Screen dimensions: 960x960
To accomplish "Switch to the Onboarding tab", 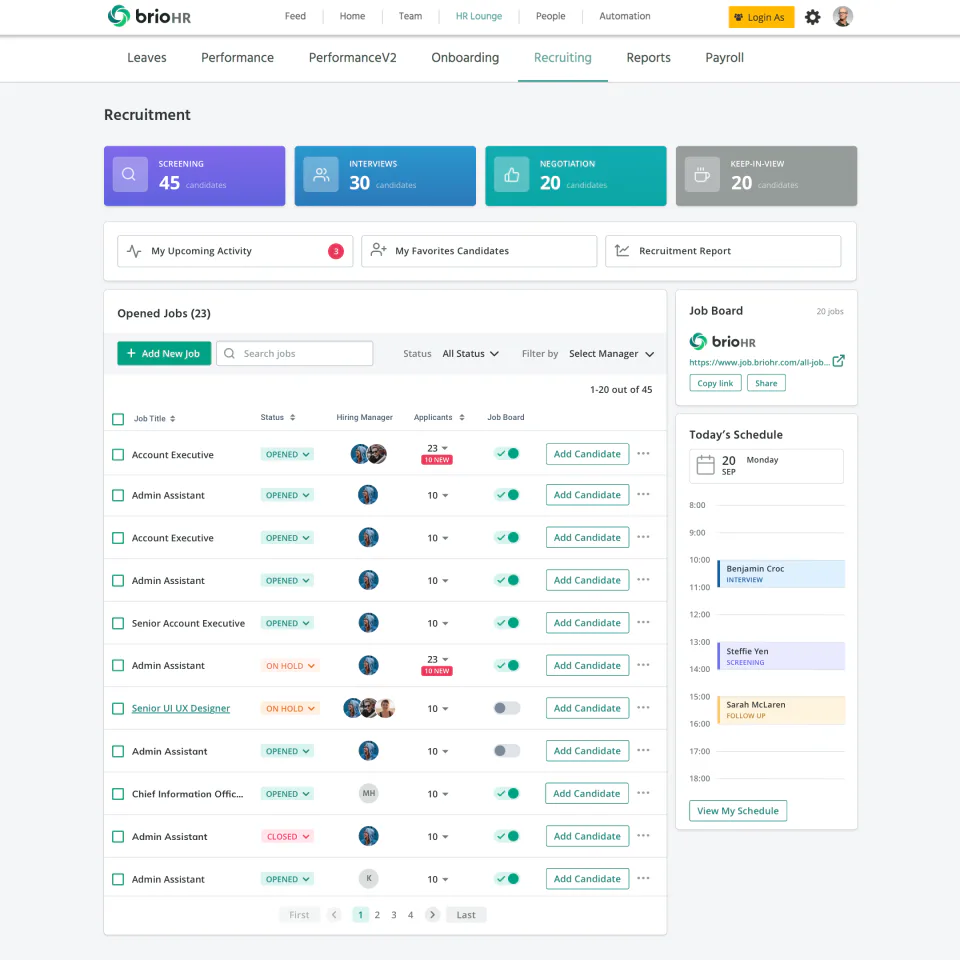I will (x=465, y=58).
